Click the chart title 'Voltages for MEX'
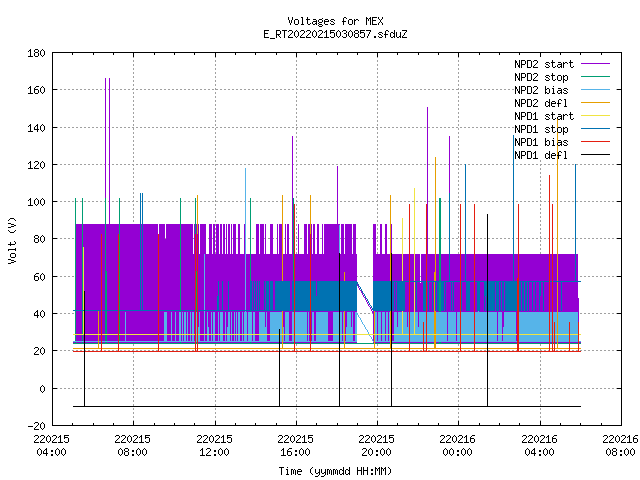Viewport: 640px width, 480px height. (x=335, y=21)
